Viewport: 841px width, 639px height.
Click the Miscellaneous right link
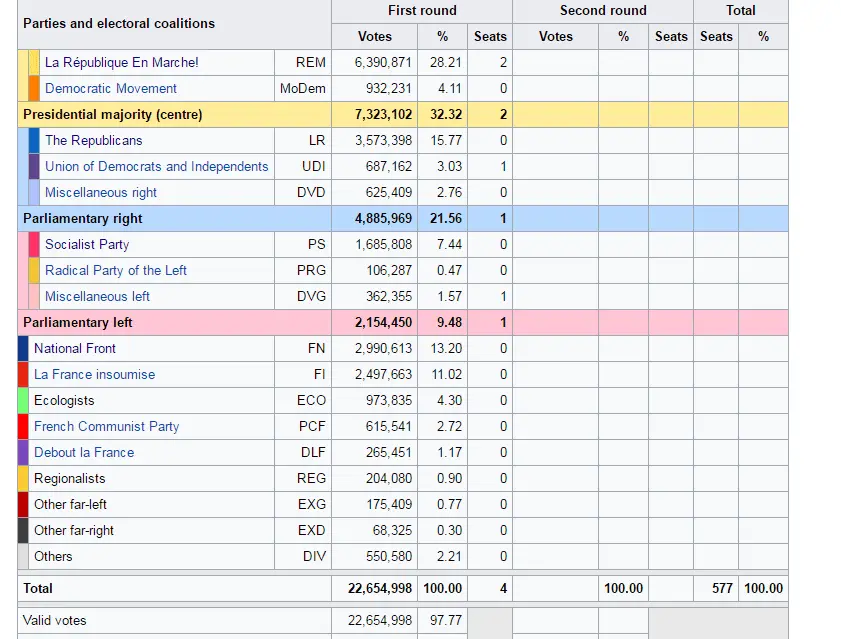(100, 192)
